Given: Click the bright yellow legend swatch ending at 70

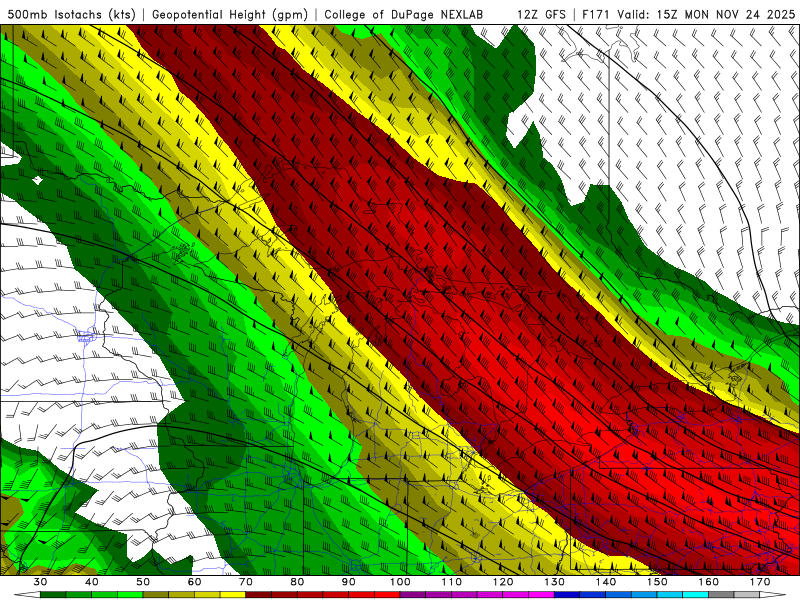Looking at the screenshot, I should (233, 594).
